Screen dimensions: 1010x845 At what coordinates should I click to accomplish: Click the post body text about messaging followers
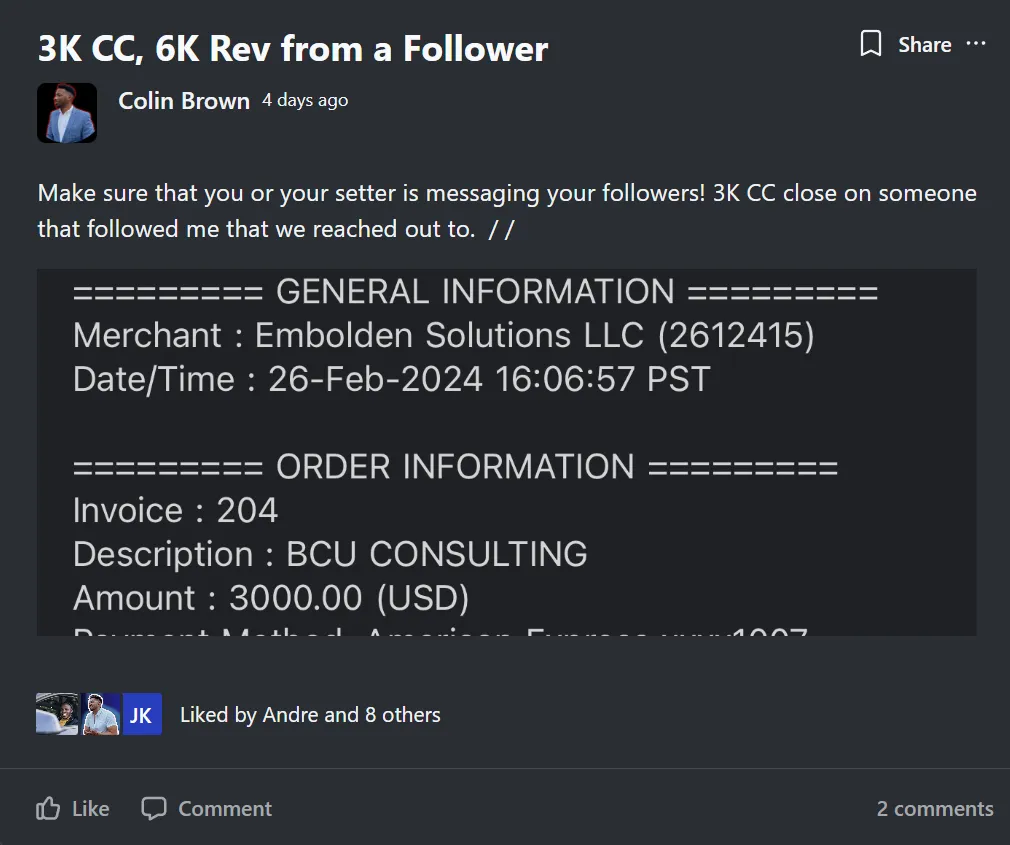pos(506,210)
